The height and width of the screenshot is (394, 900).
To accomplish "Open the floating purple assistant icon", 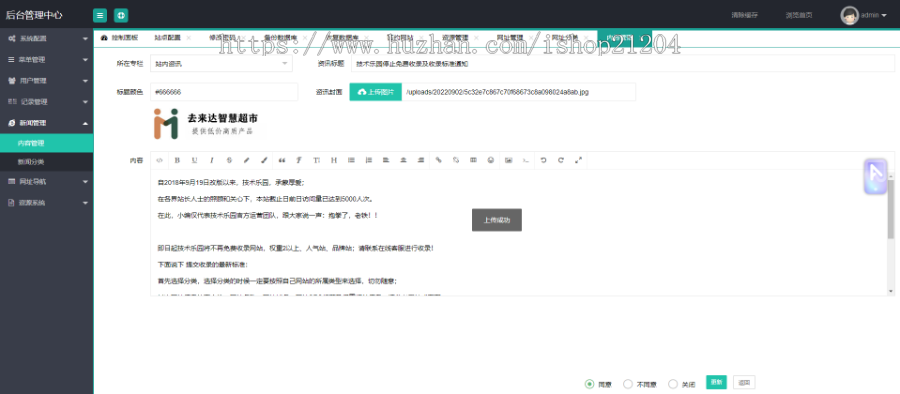I will (876, 176).
